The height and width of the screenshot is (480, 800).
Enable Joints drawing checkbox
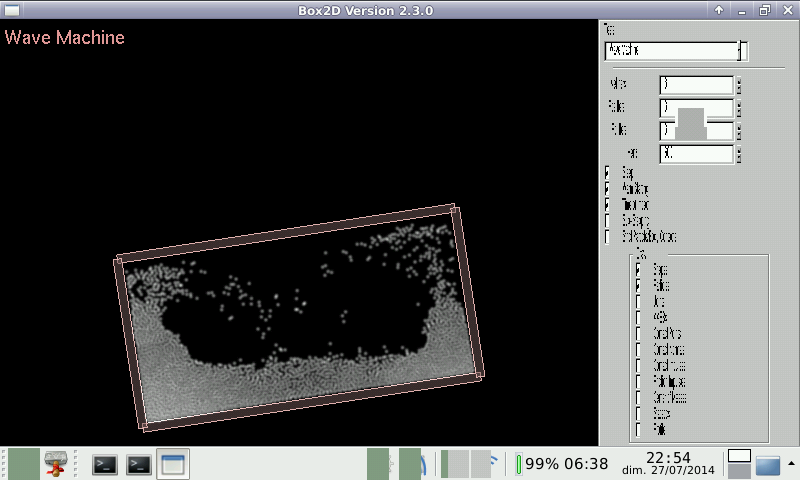(639, 302)
